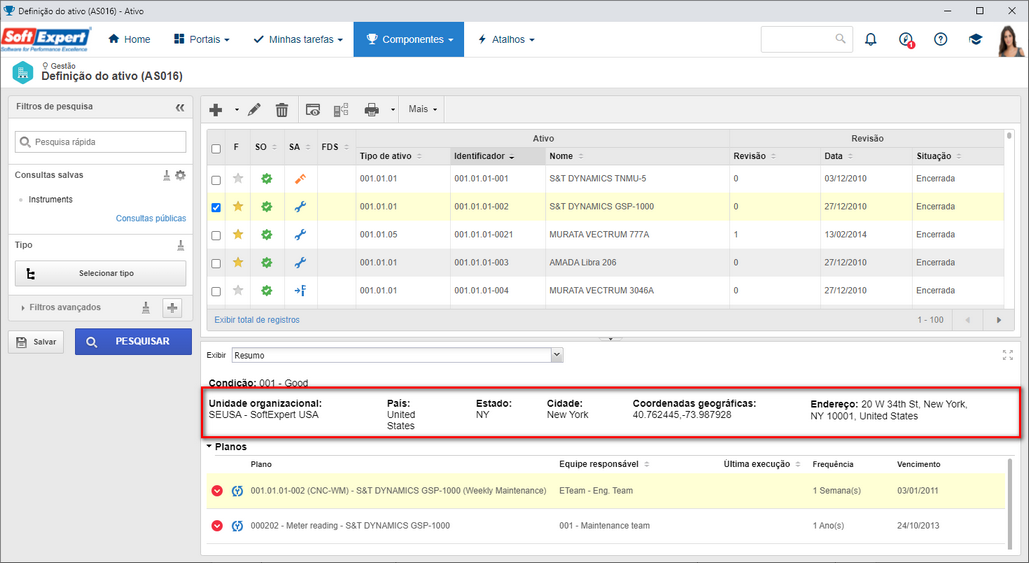Clear the Tipo filter with the broom icon
1029x563 pixels.
point(180,245)
